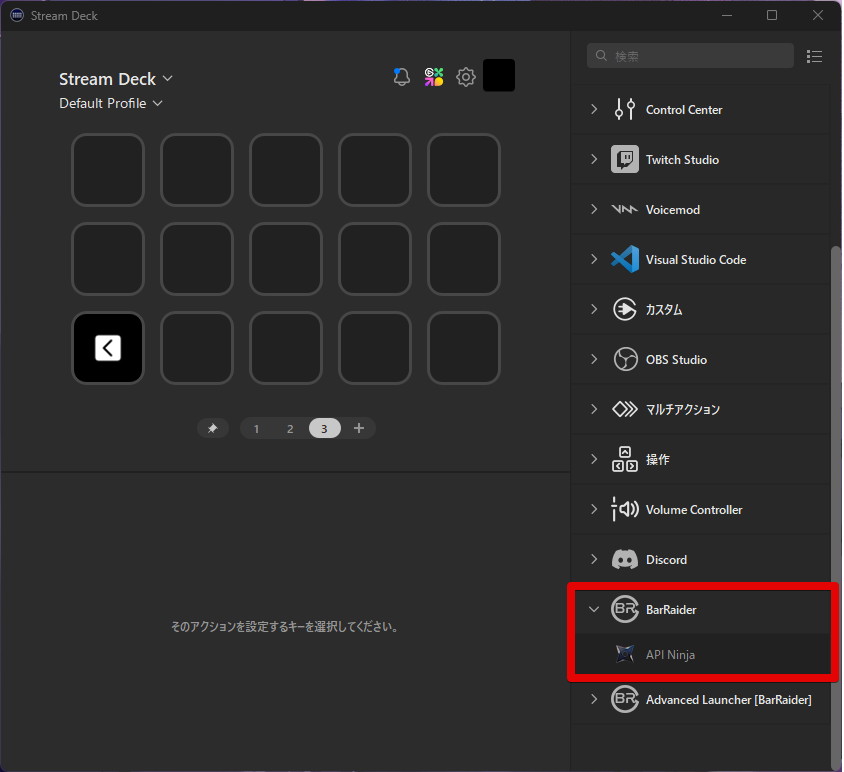
Task: Click the Twitch Studio icon
Action: [624, 159]
